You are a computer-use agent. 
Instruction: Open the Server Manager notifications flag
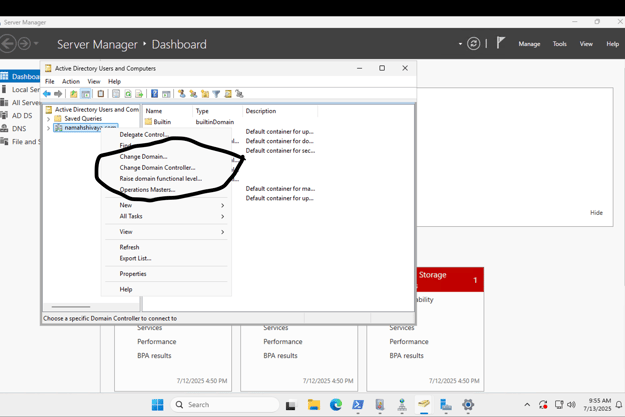point(501,43)
